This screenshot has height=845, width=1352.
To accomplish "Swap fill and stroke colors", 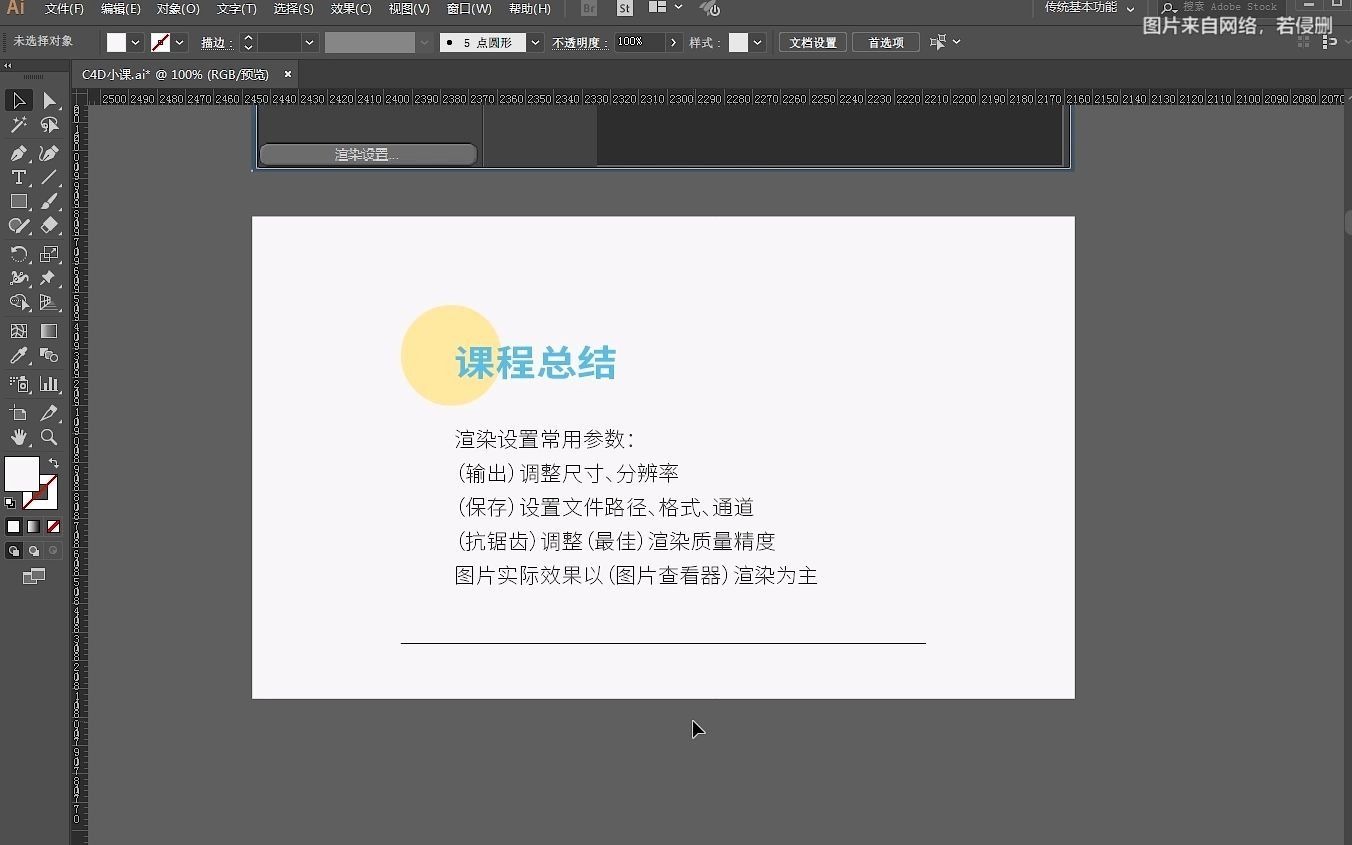I will coord(54,463).
